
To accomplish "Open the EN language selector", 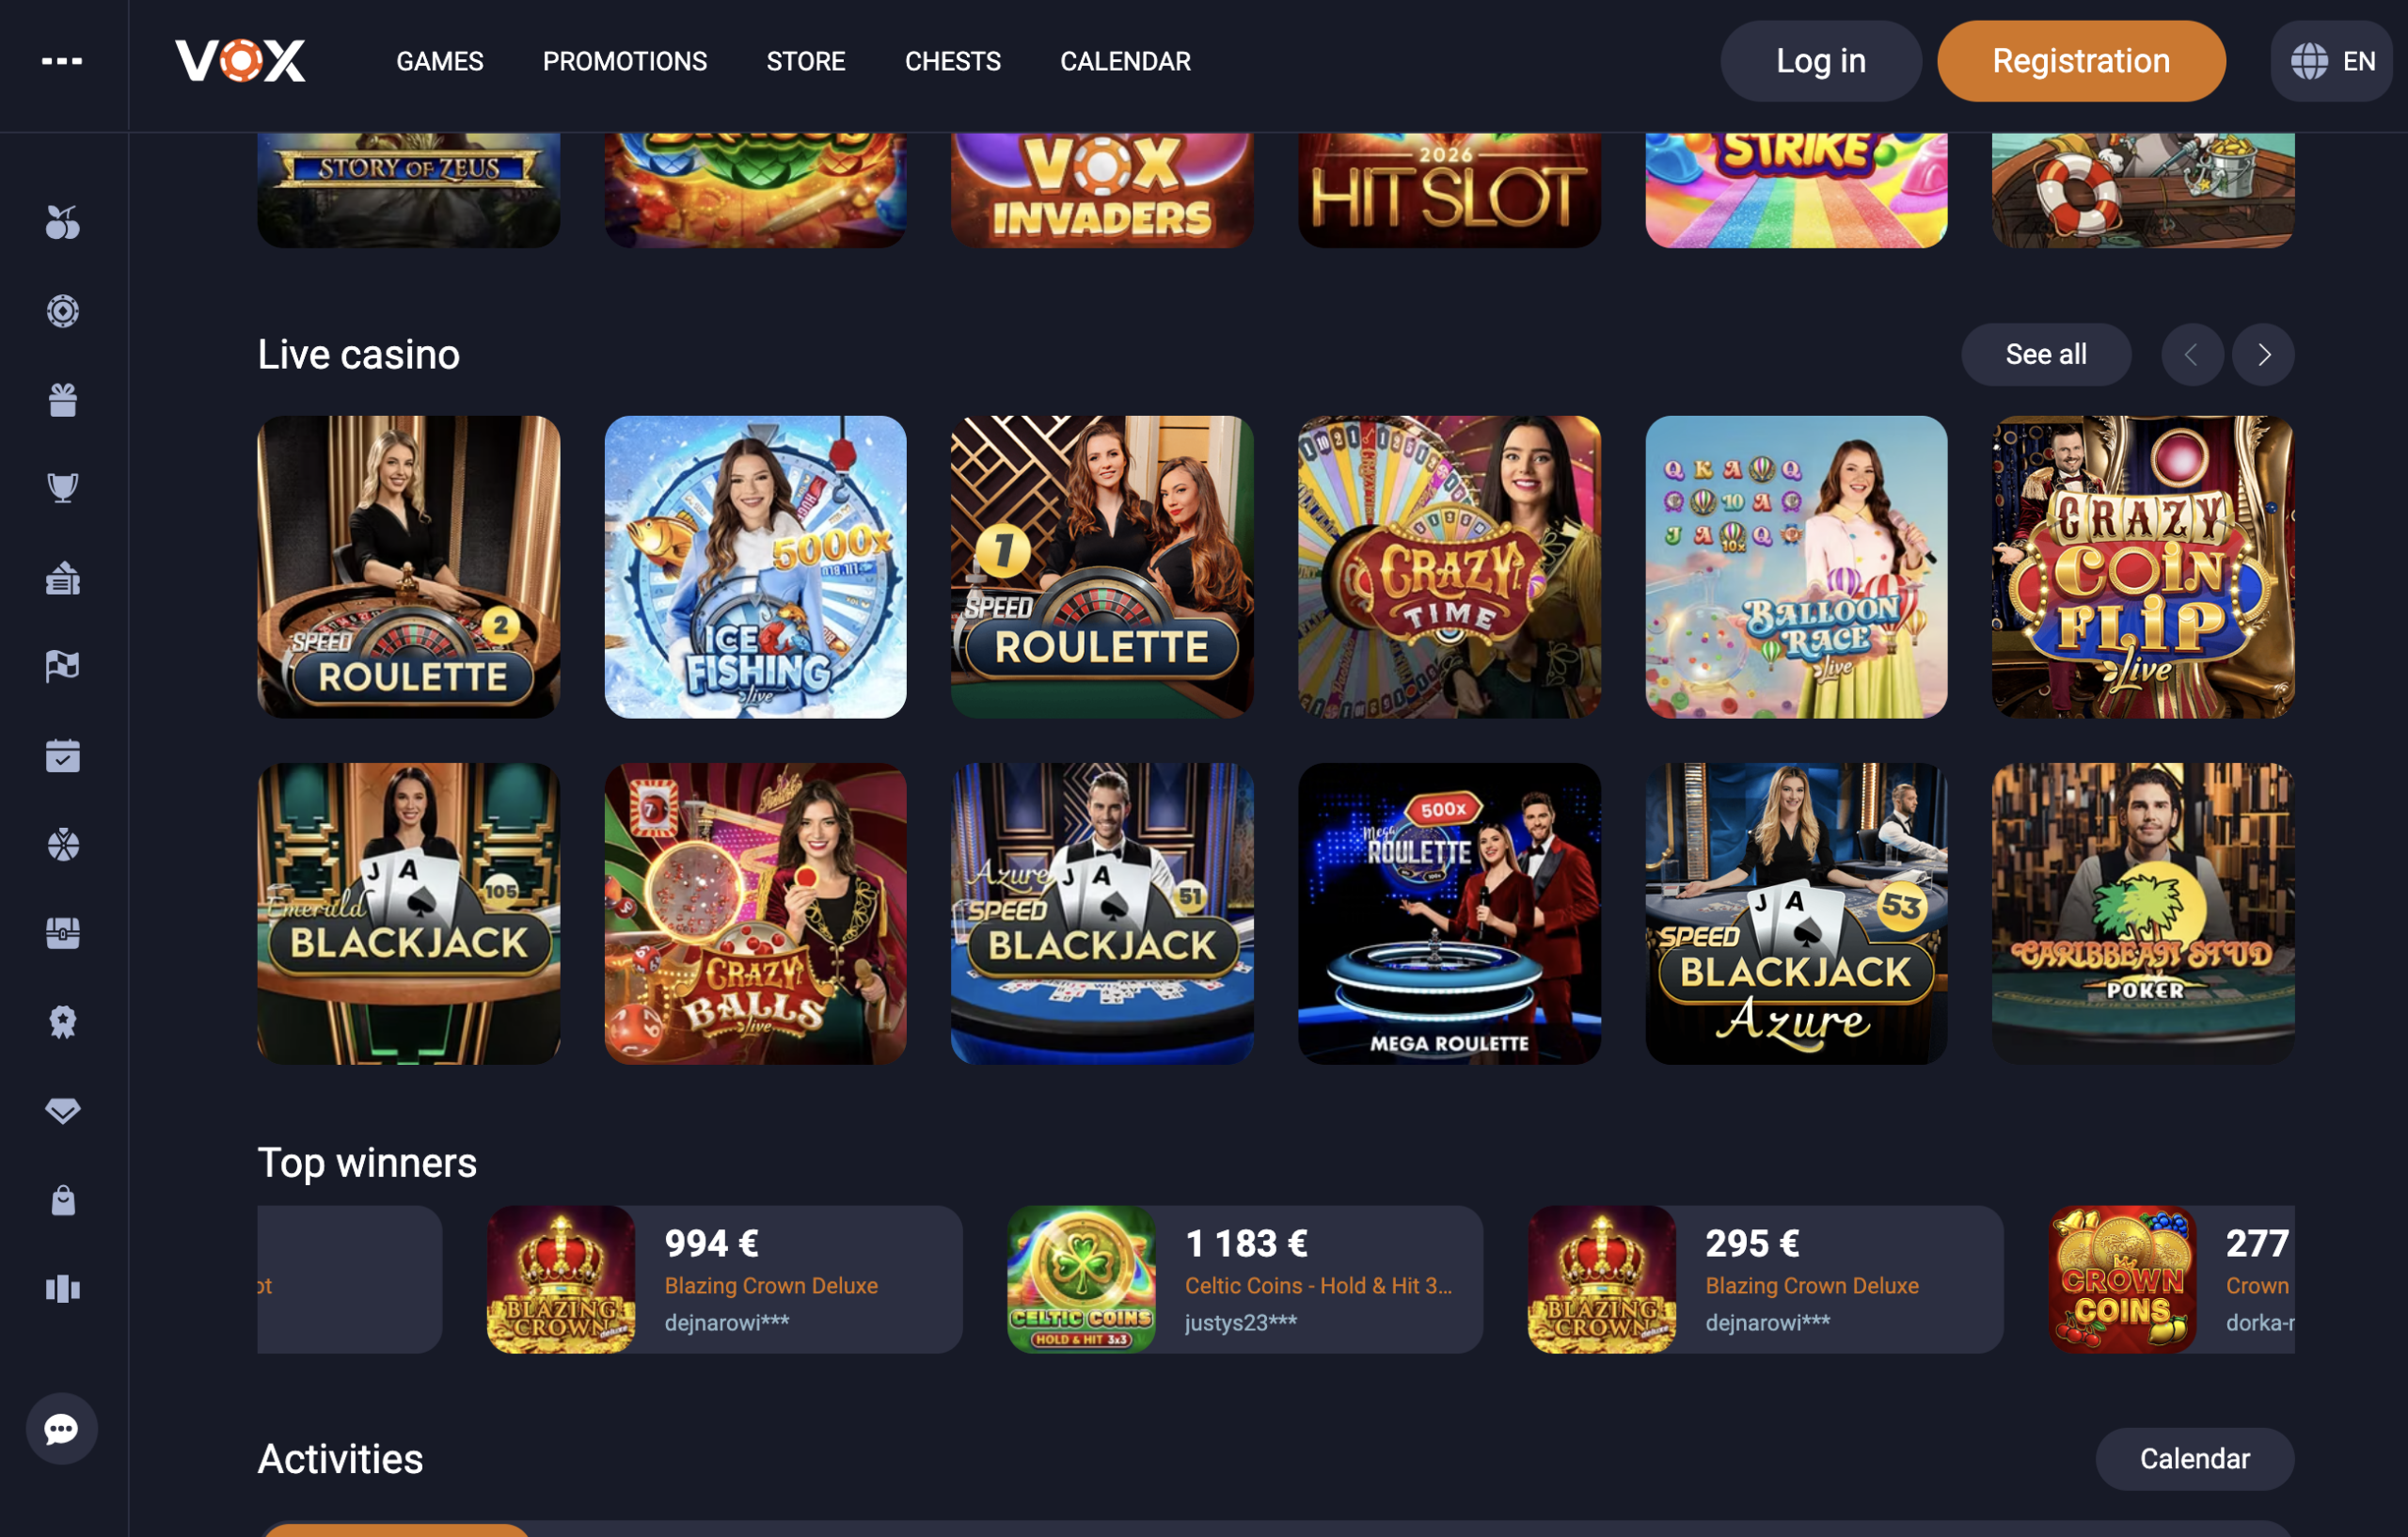I will click(x=2330, y=61).
